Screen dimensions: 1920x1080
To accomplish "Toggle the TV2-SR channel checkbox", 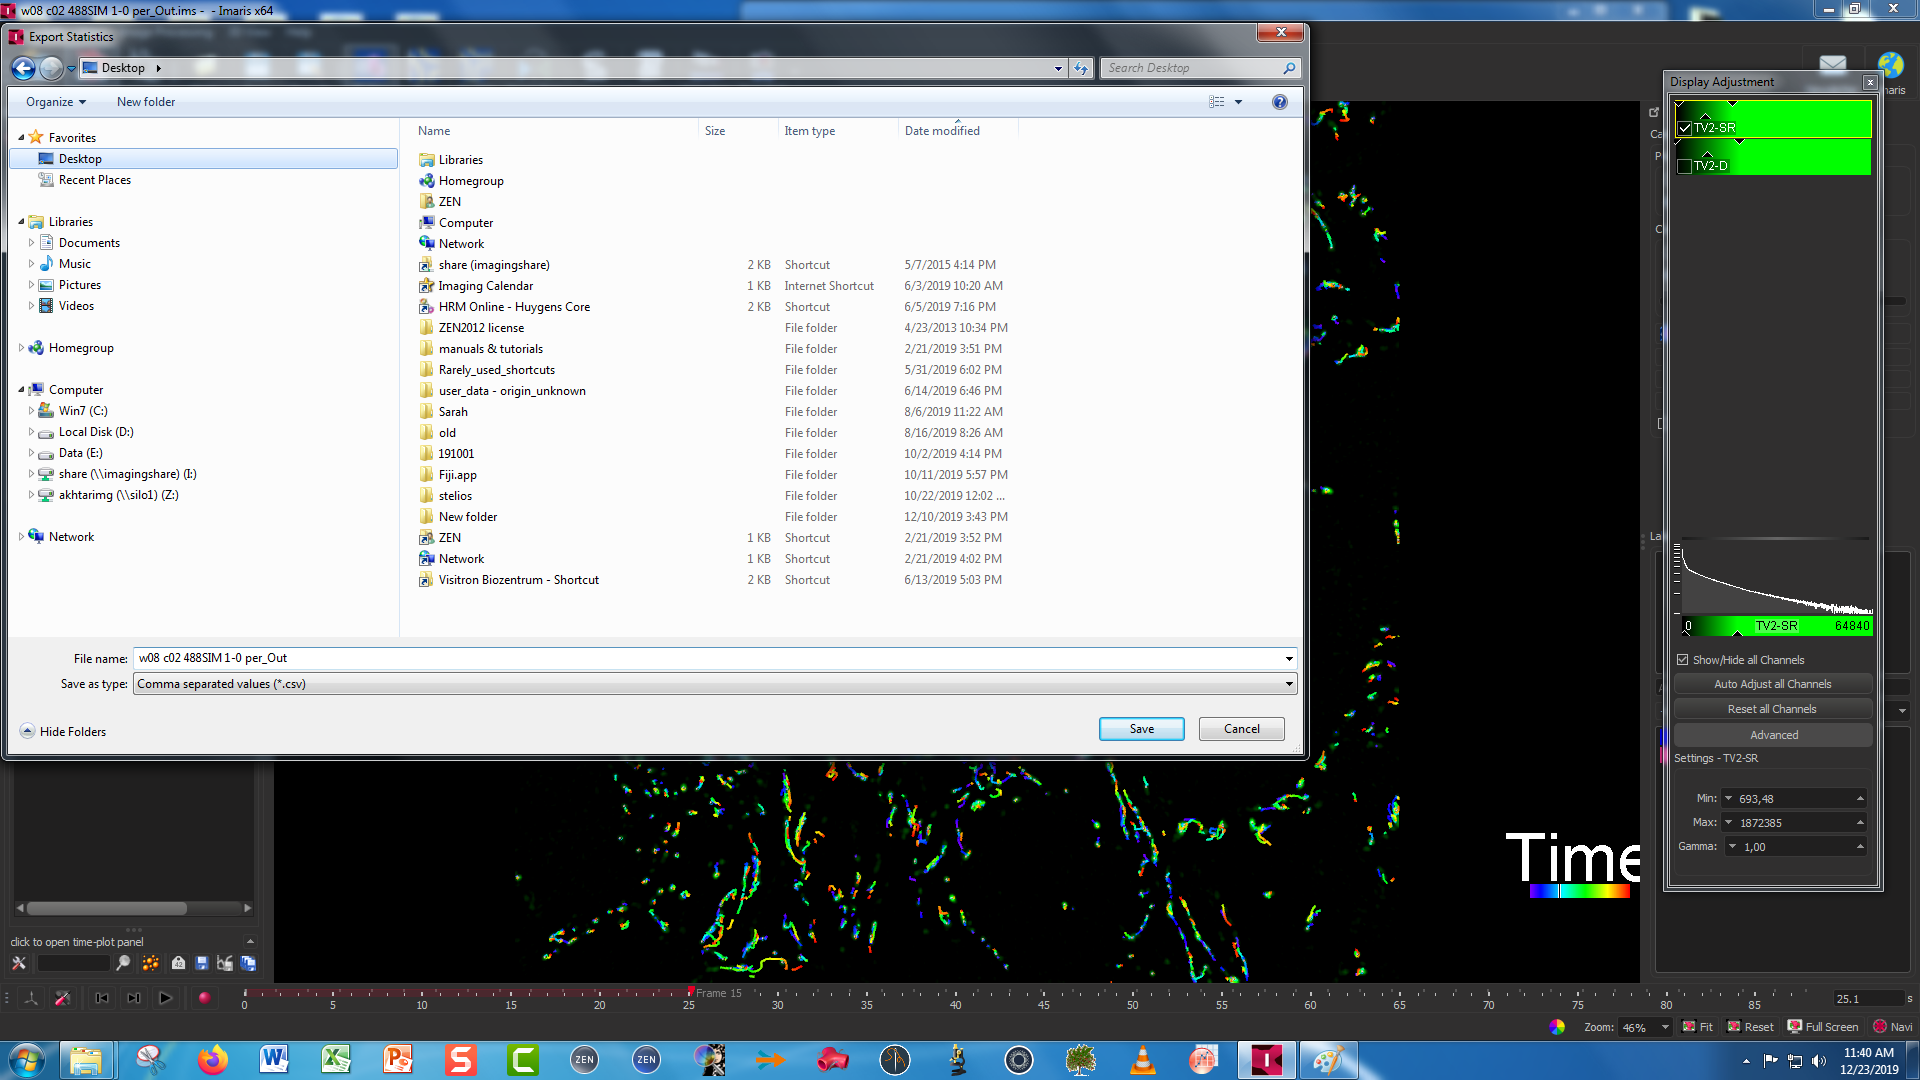I will 1685,128.
